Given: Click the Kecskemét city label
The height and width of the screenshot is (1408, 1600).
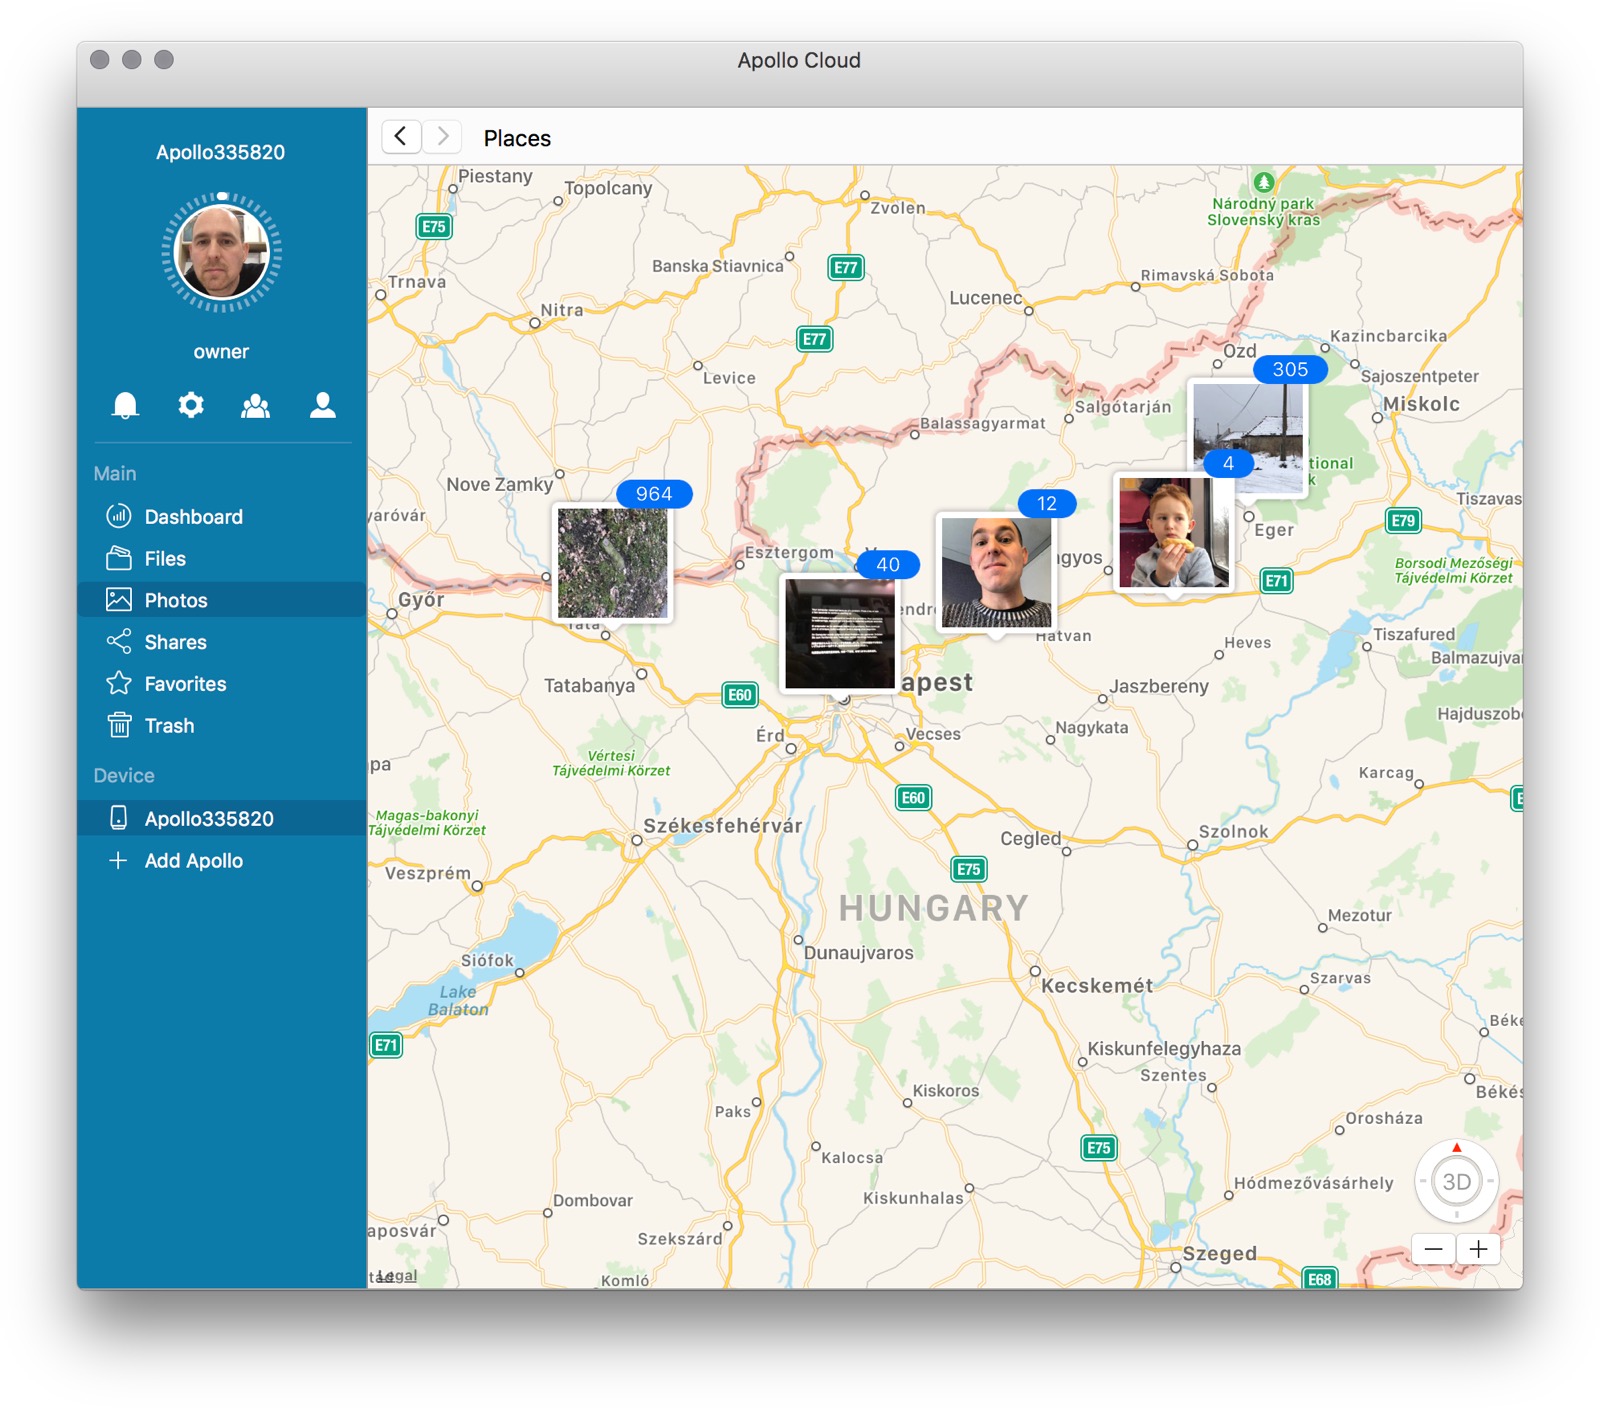Looking at the screenshot, I should tap(1097, 985).
